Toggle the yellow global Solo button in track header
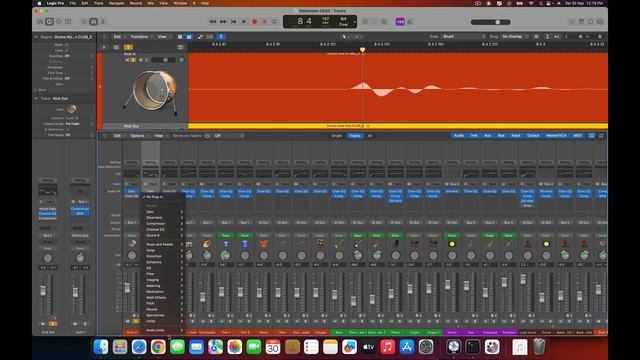The image size is (640, 360). tap(128, 47)
